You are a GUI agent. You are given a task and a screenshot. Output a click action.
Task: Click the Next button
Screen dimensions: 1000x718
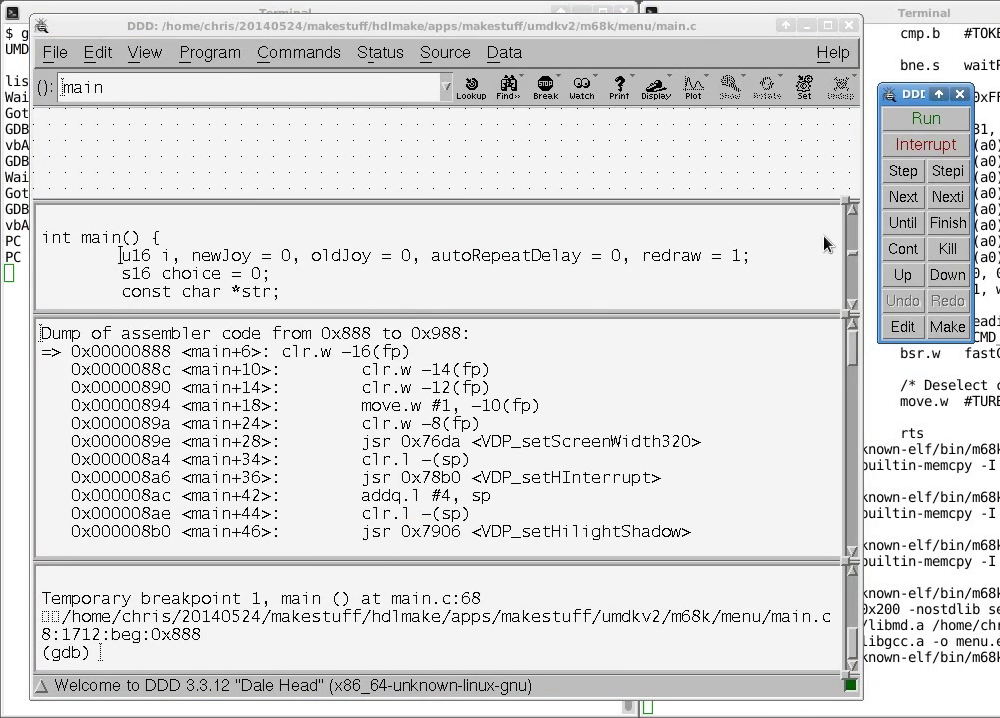tap(903, 197)
